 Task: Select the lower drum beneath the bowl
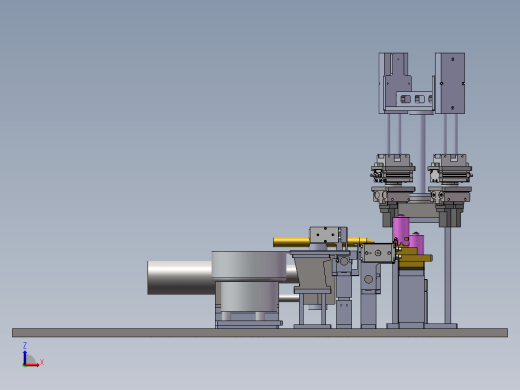(x=249, y=297)
